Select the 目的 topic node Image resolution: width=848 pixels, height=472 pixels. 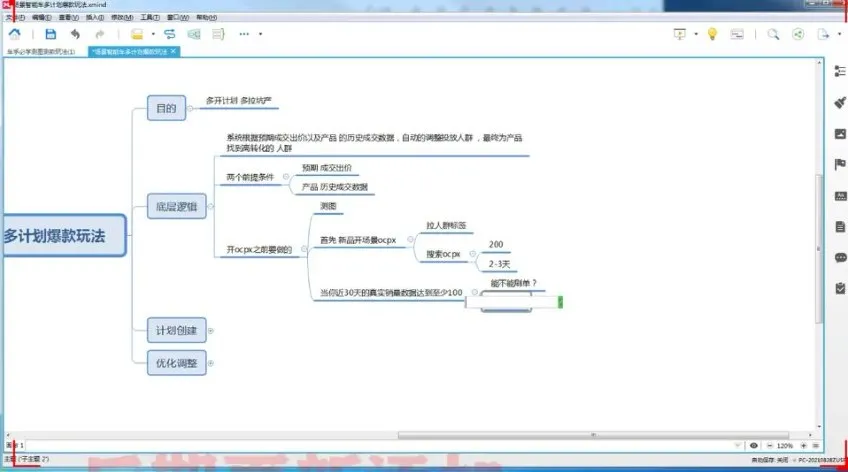tap(167, 108)
